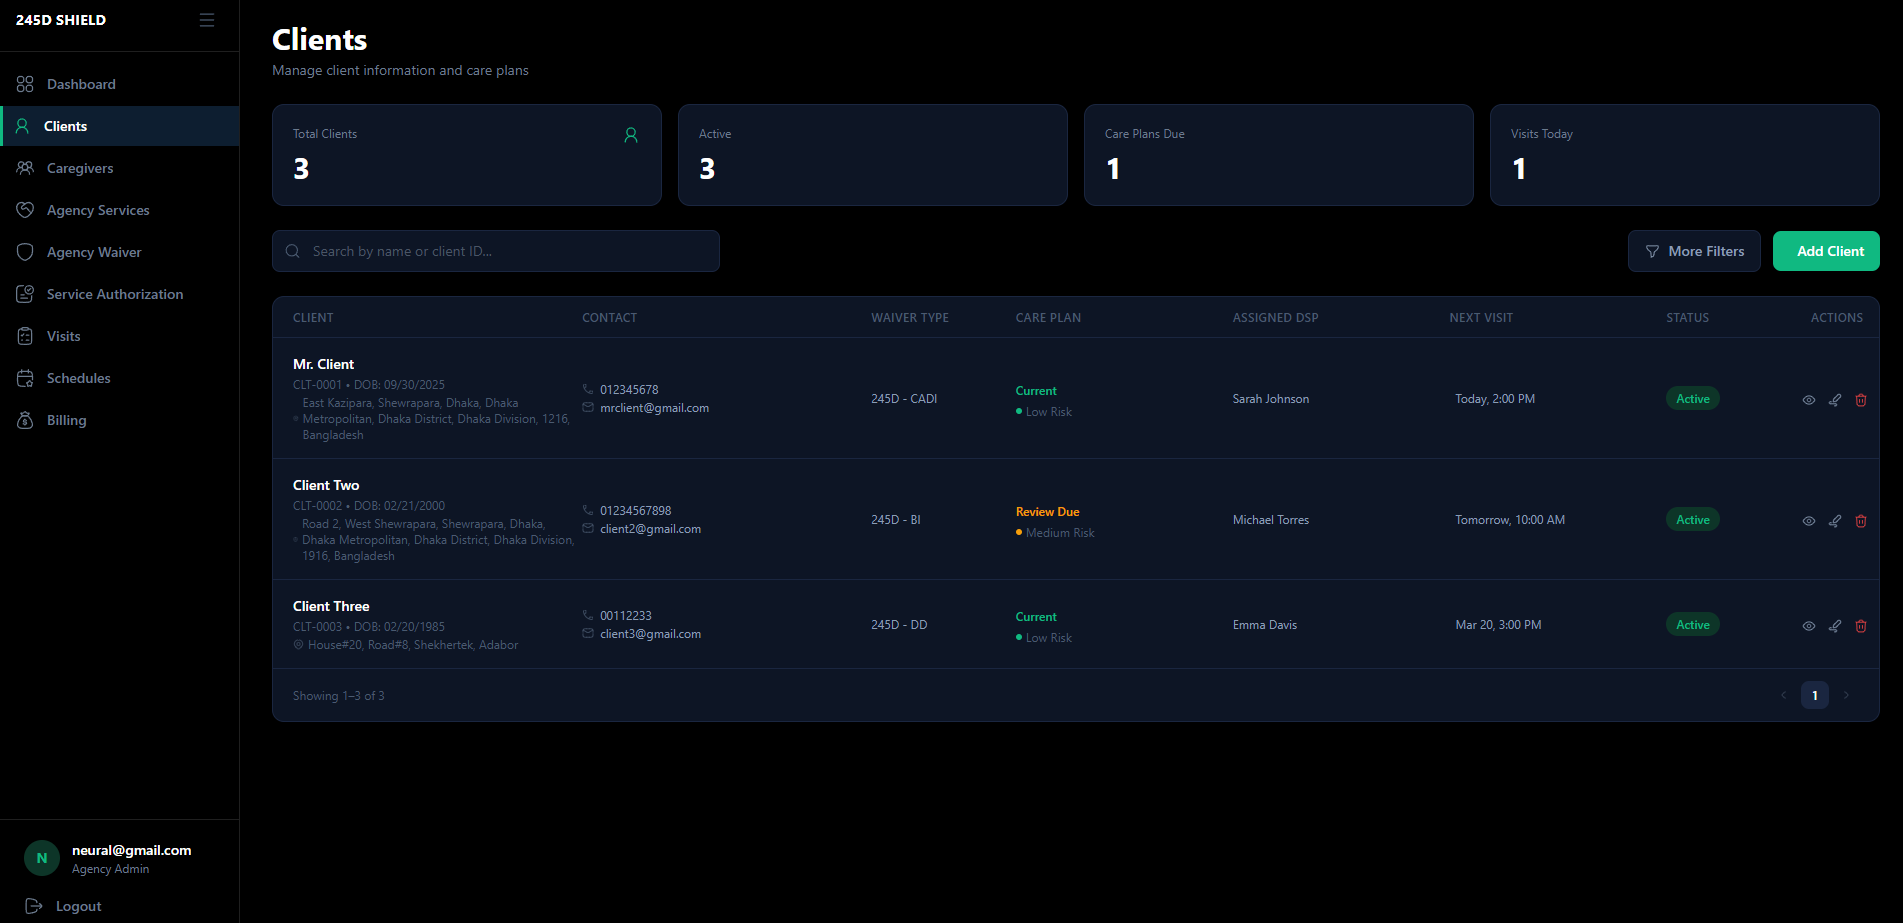Collapse the sidebar with the hamburger icon
The height and width of the screenshot is (923, 1903).
pyautogui.click(x=207, y=20)
